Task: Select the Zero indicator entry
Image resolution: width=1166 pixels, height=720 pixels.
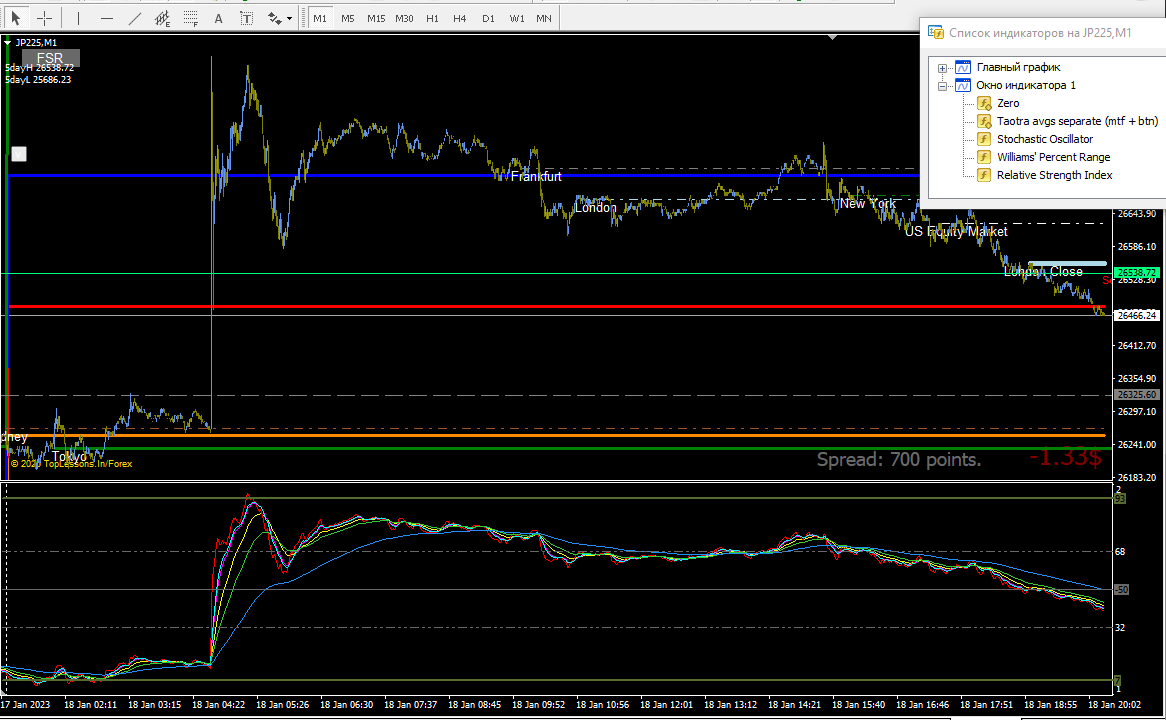Action: (1008, 103)
